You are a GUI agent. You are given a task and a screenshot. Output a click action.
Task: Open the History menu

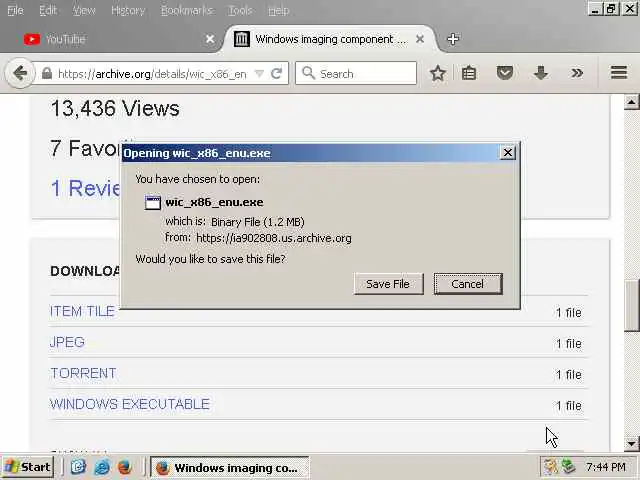pyautogui.click(x=128, y=10)
